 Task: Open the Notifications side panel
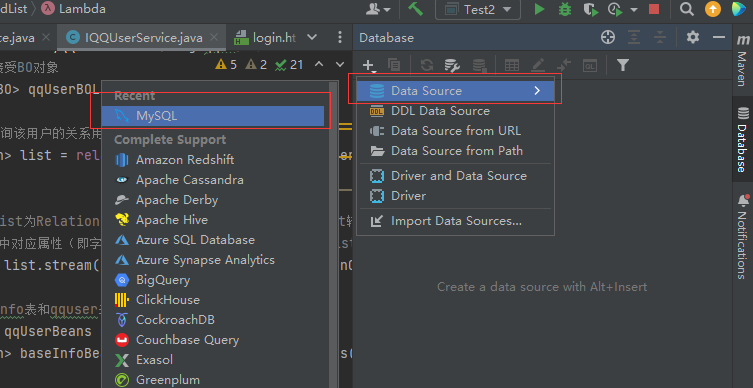[x=742, y=236]
